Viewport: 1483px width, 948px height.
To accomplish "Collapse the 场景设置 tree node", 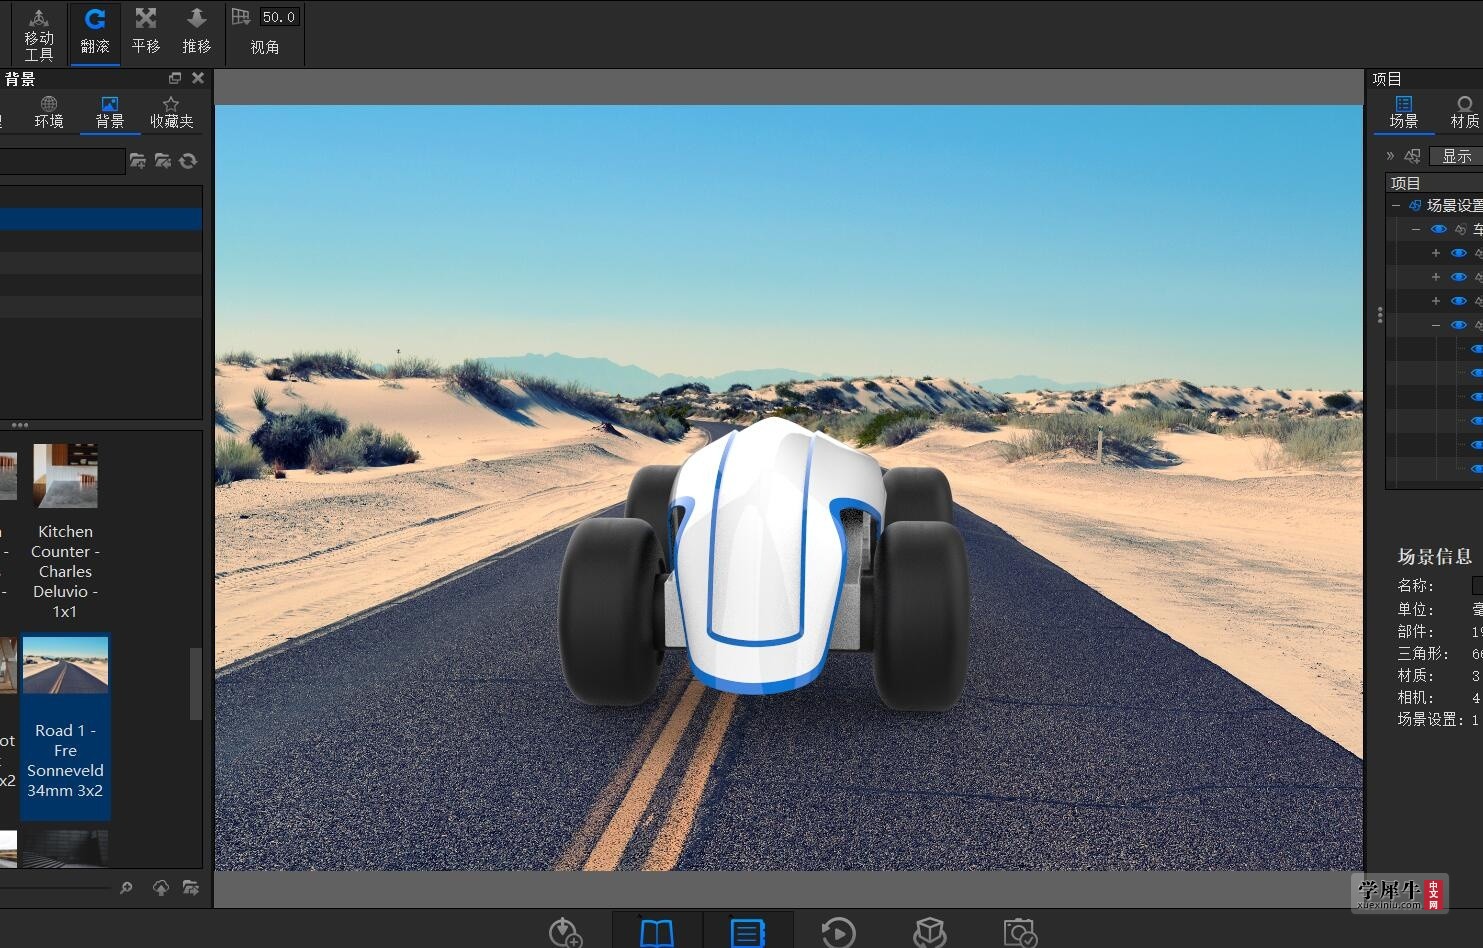I will click(x=1396, y=205).
